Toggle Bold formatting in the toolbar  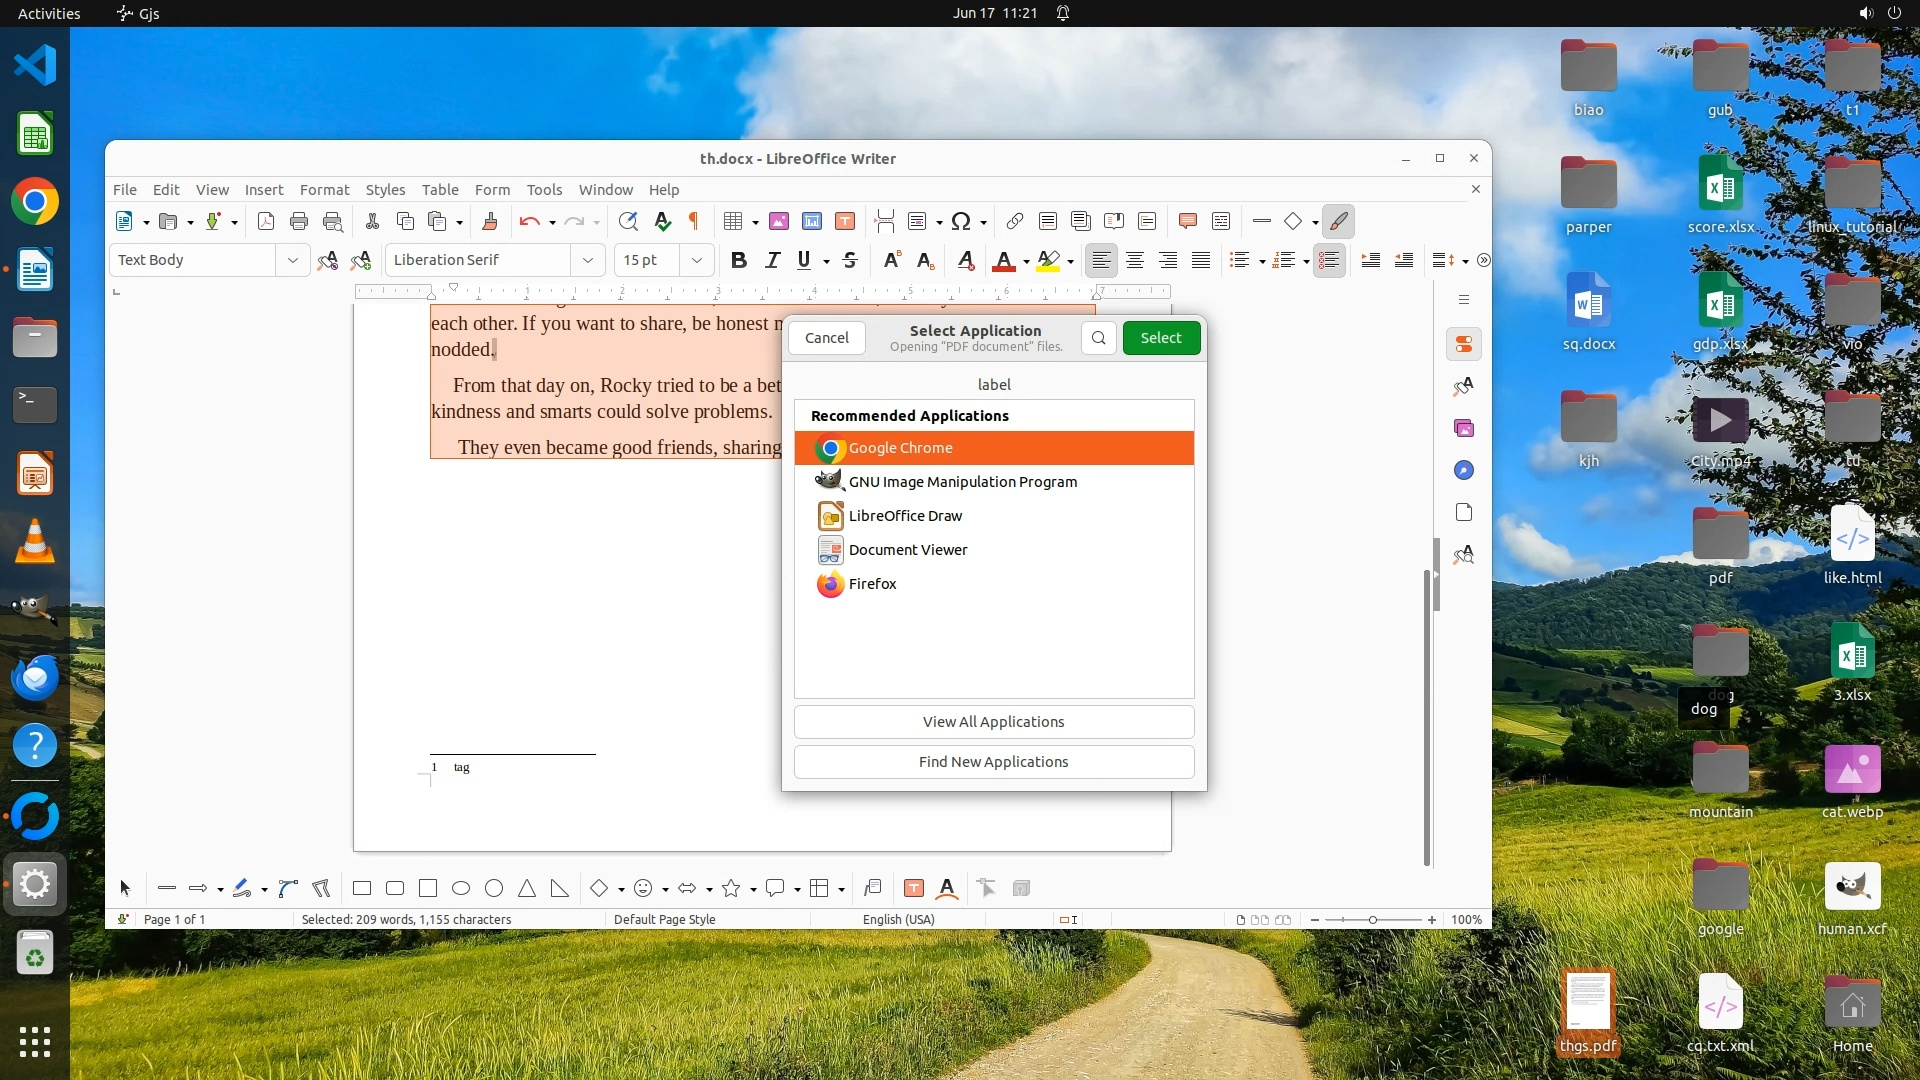(739, 260)
